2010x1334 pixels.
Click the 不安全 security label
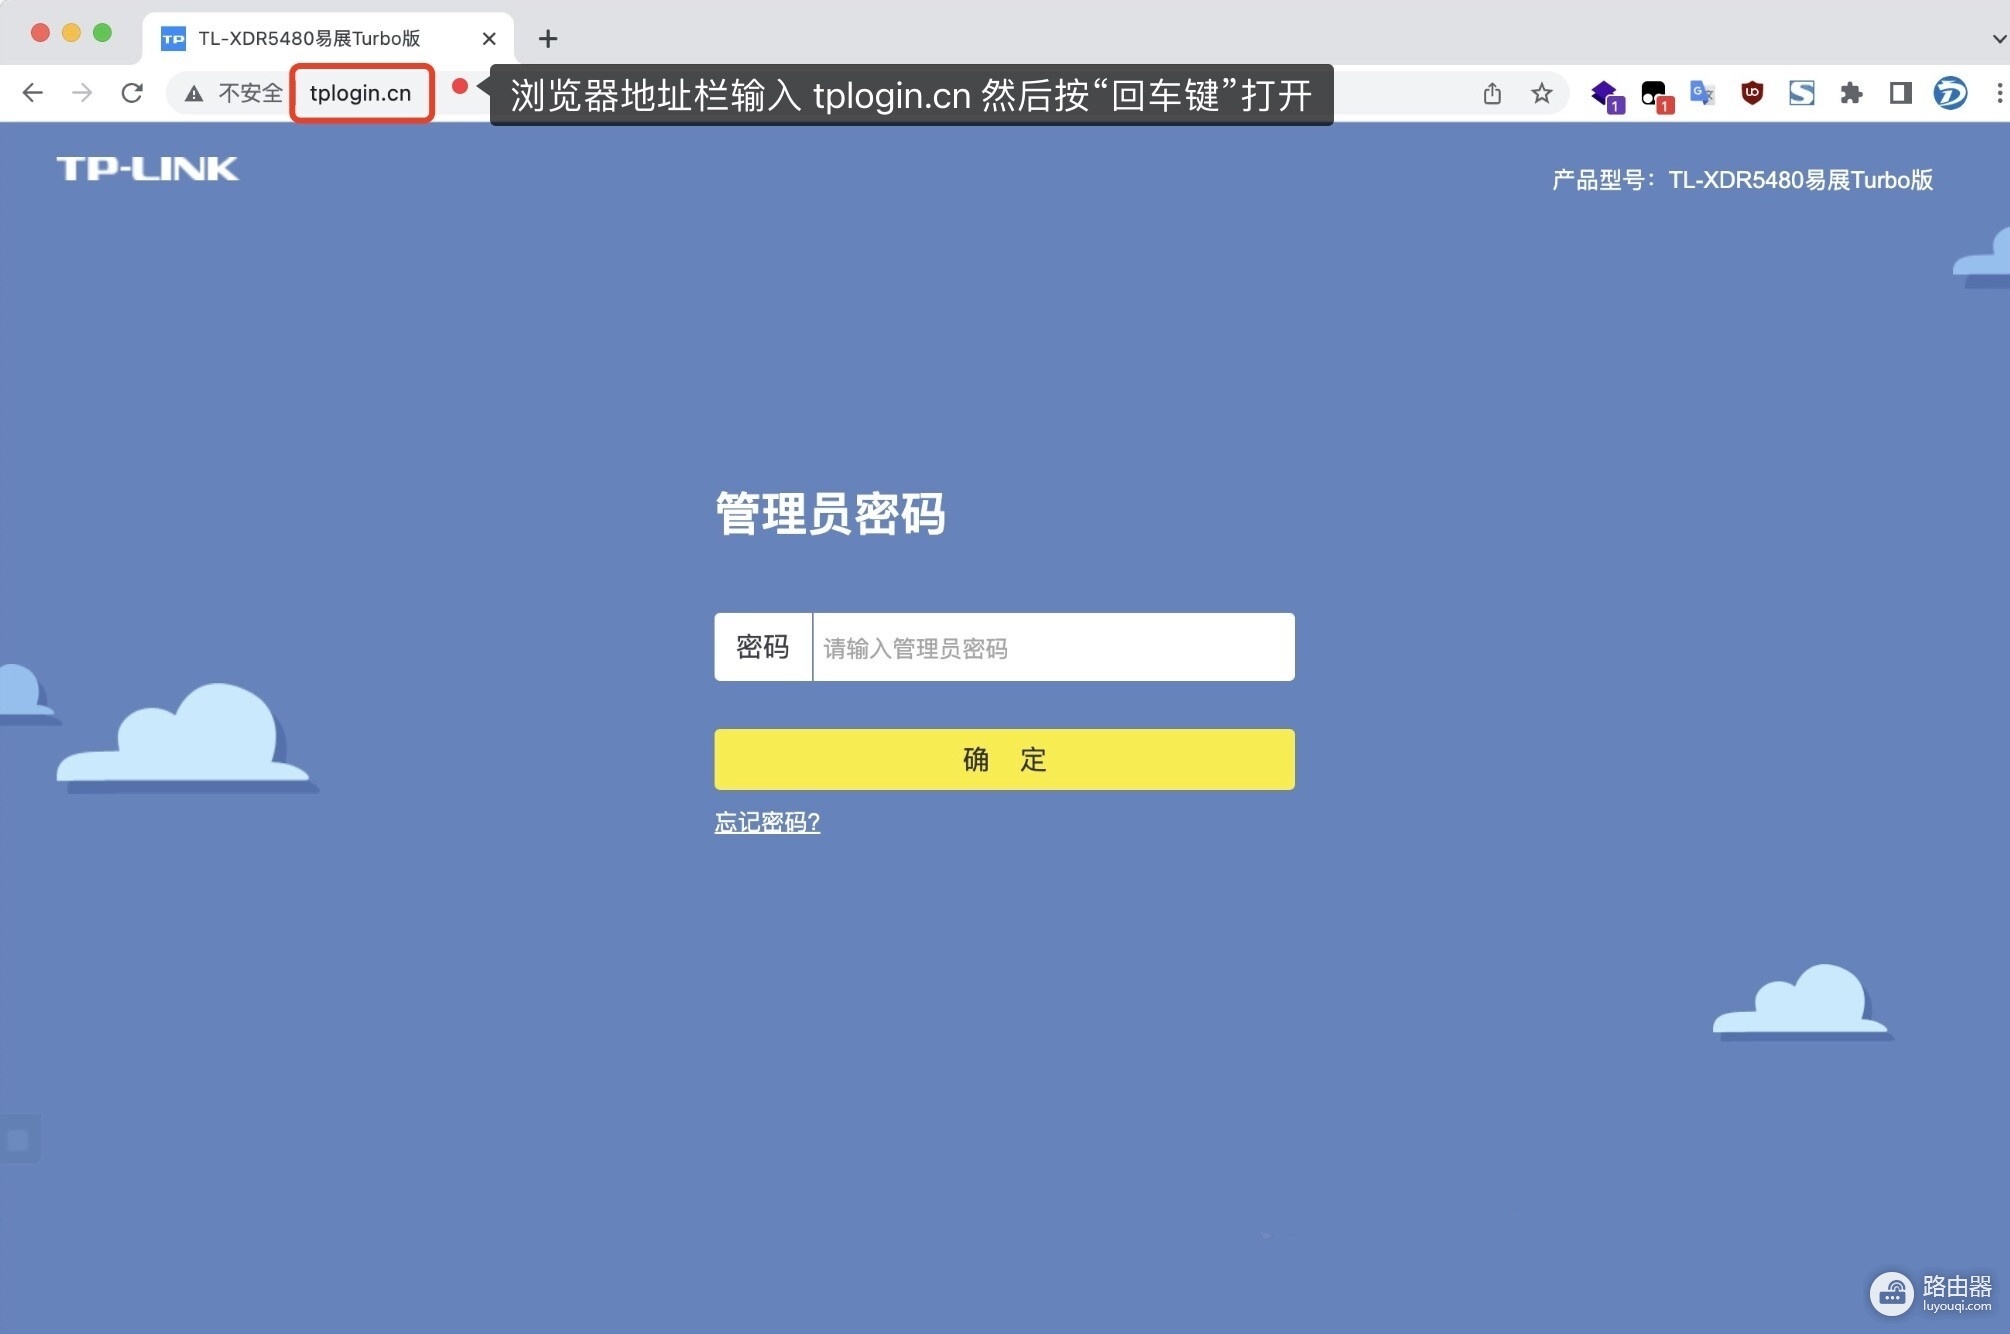coord(250,93)
